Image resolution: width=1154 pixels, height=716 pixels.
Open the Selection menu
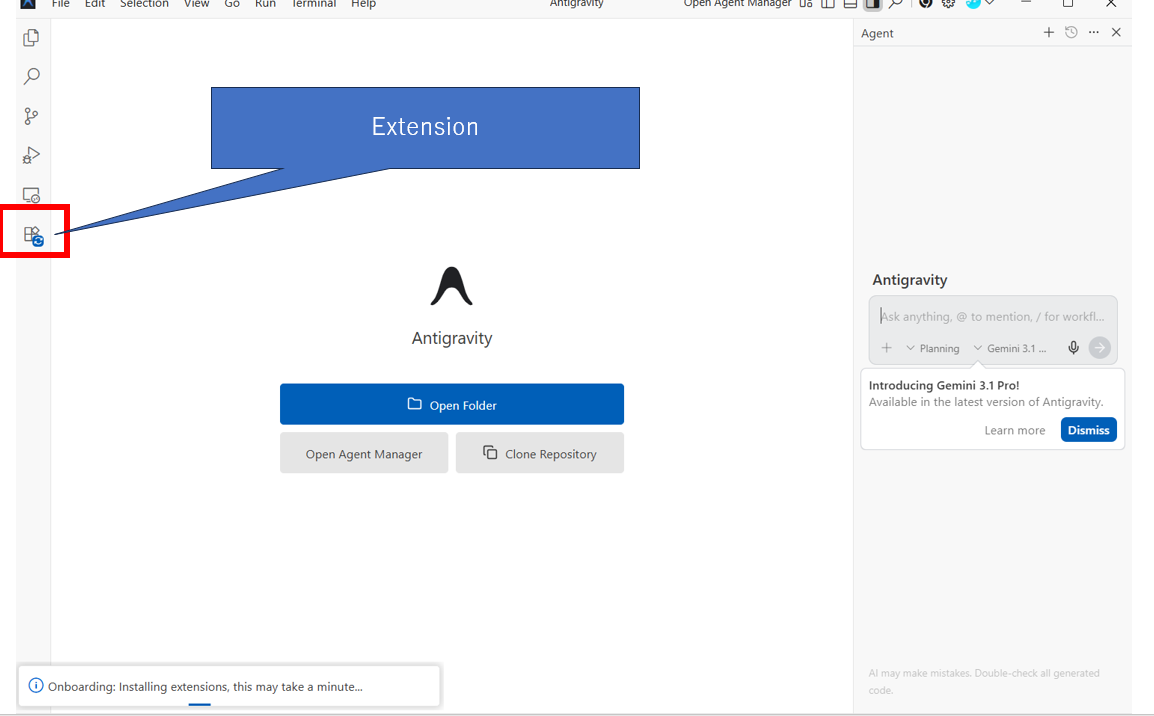tap(144, 5)
